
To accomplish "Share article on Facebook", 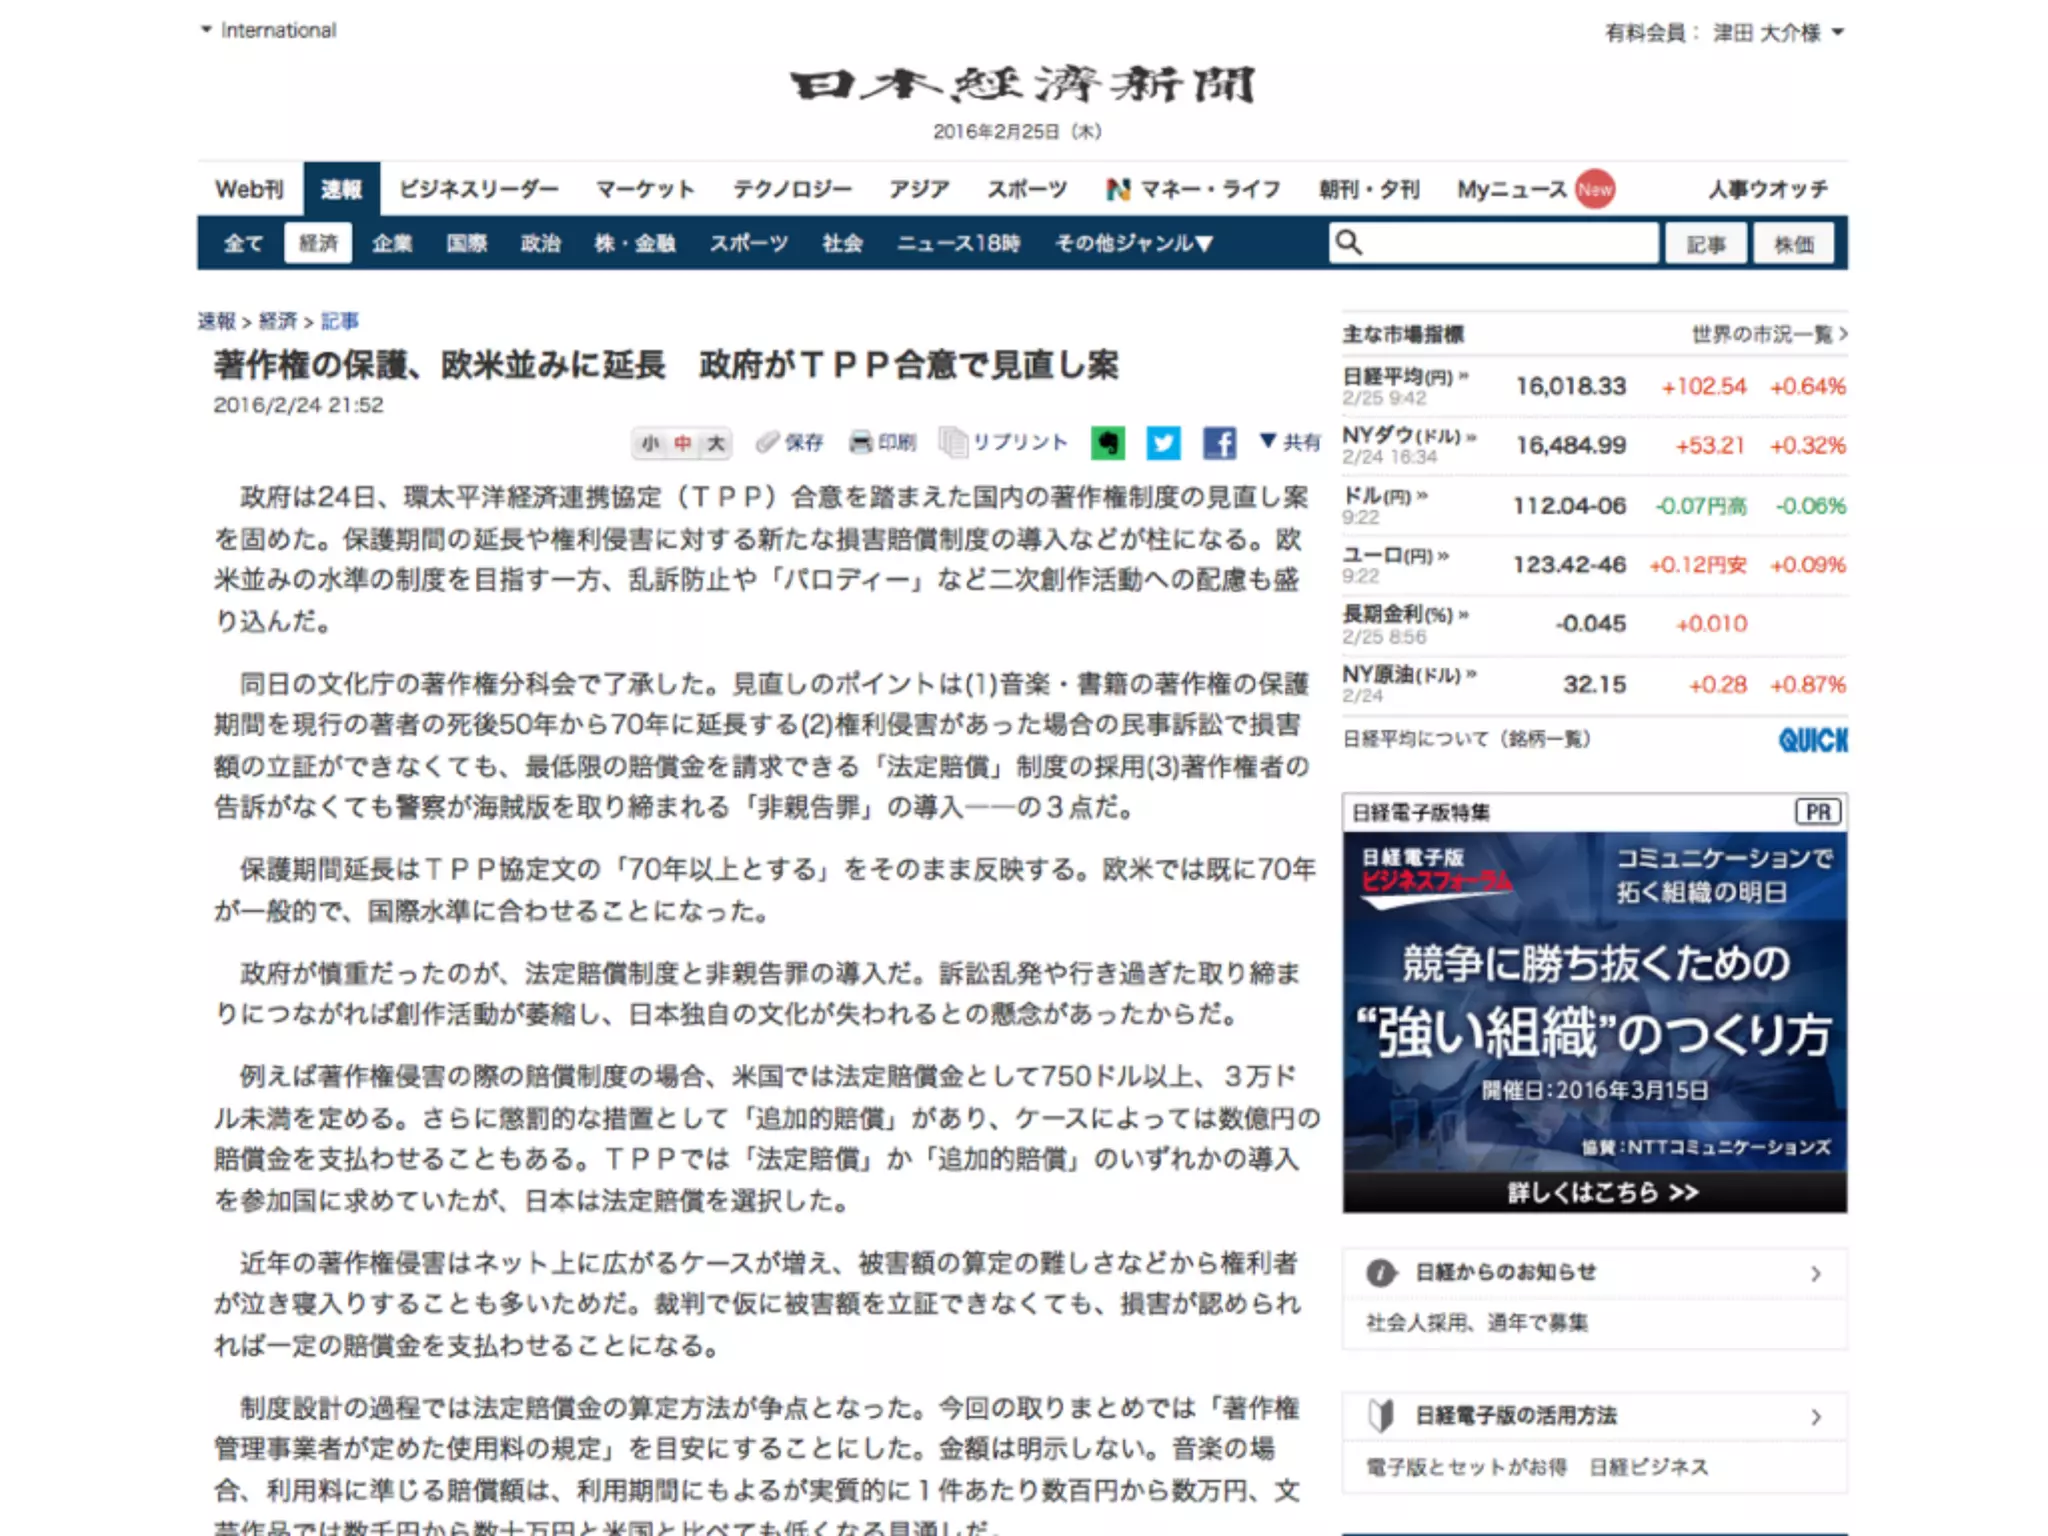I will tap(1219, 442).
